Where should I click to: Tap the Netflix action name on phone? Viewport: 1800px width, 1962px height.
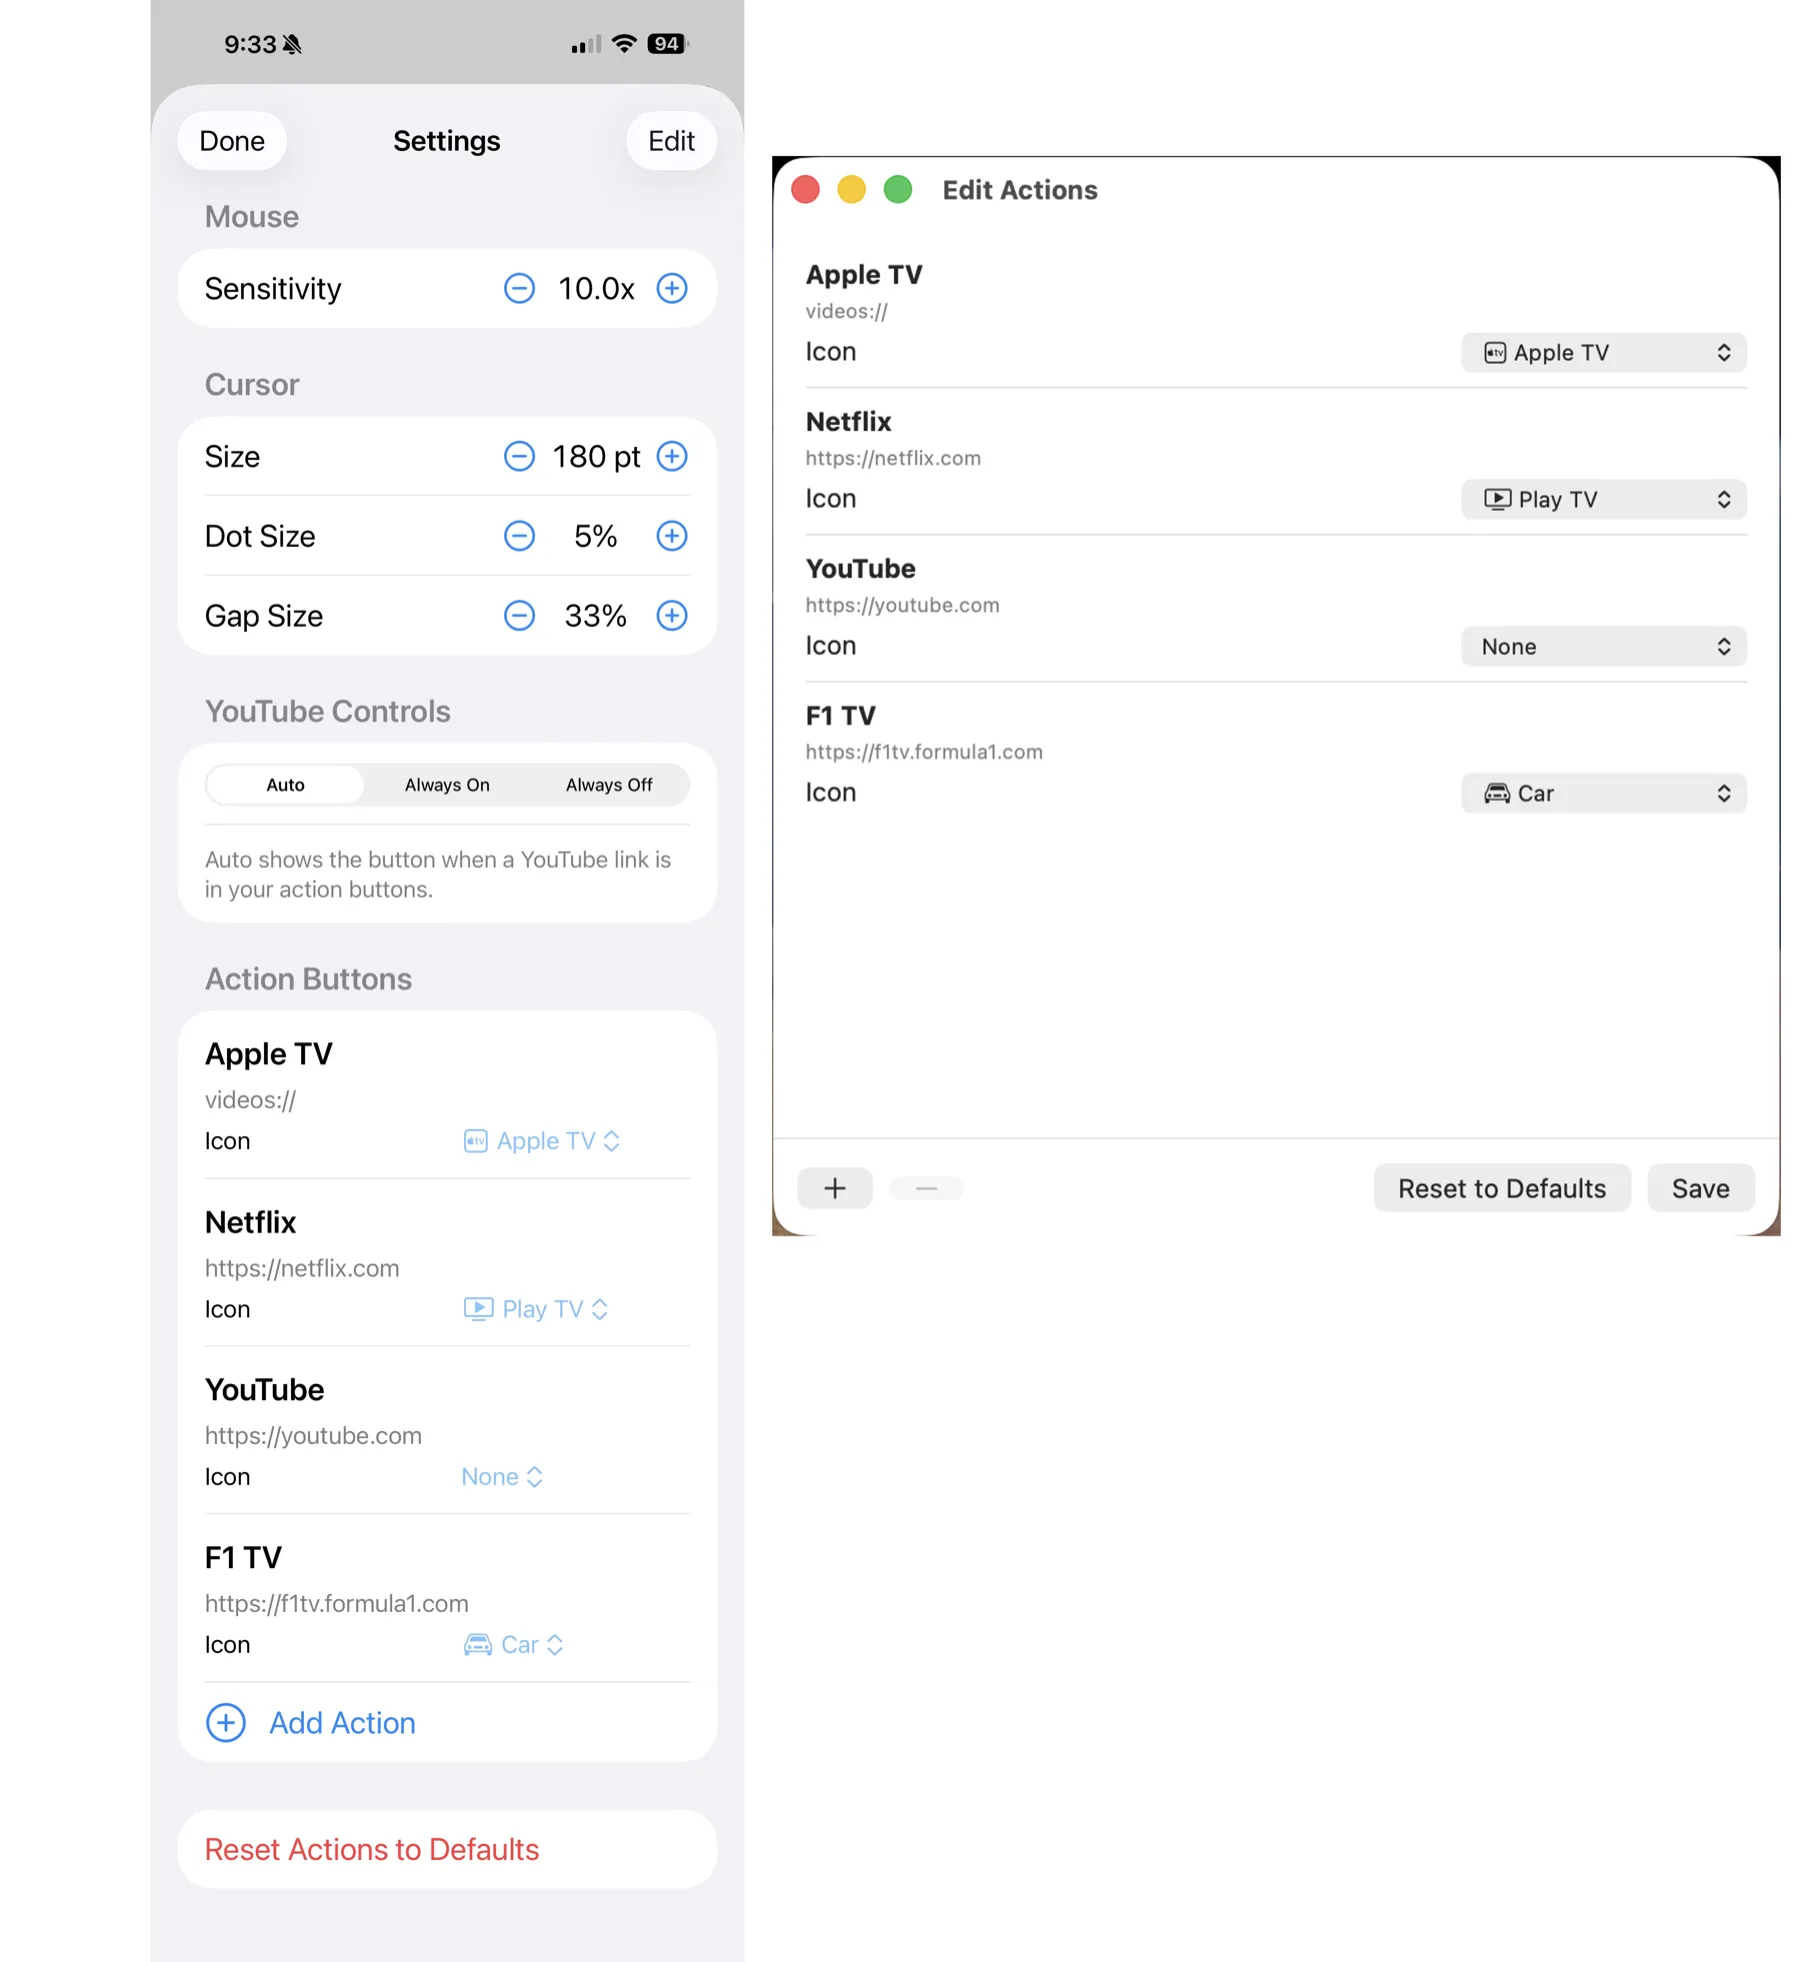(x=251, y=1222)
